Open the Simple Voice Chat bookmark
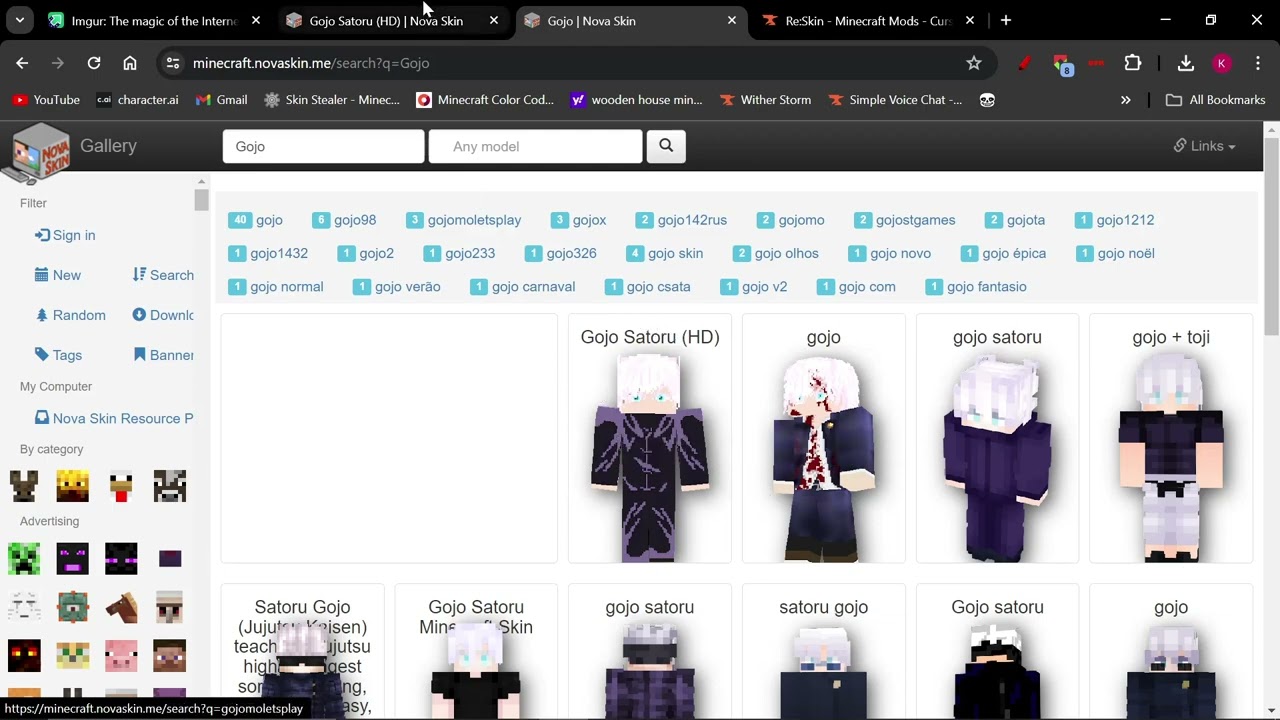Screen dimensions: 1280x720 895,100
